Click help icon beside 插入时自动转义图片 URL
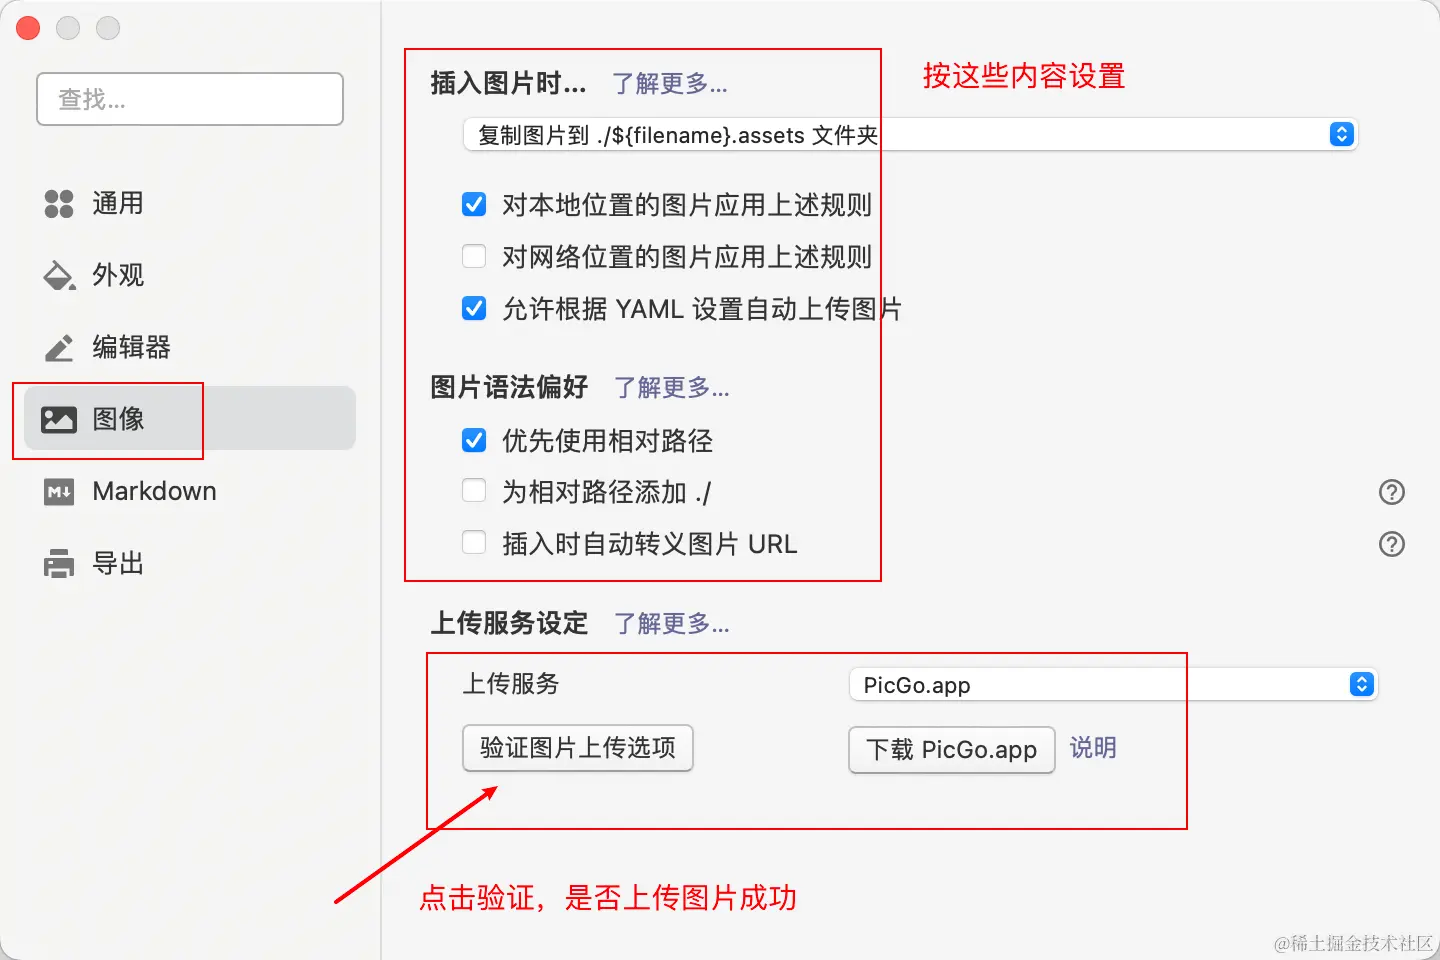Screen dimensions: 1440x960 coord(1392,544)
